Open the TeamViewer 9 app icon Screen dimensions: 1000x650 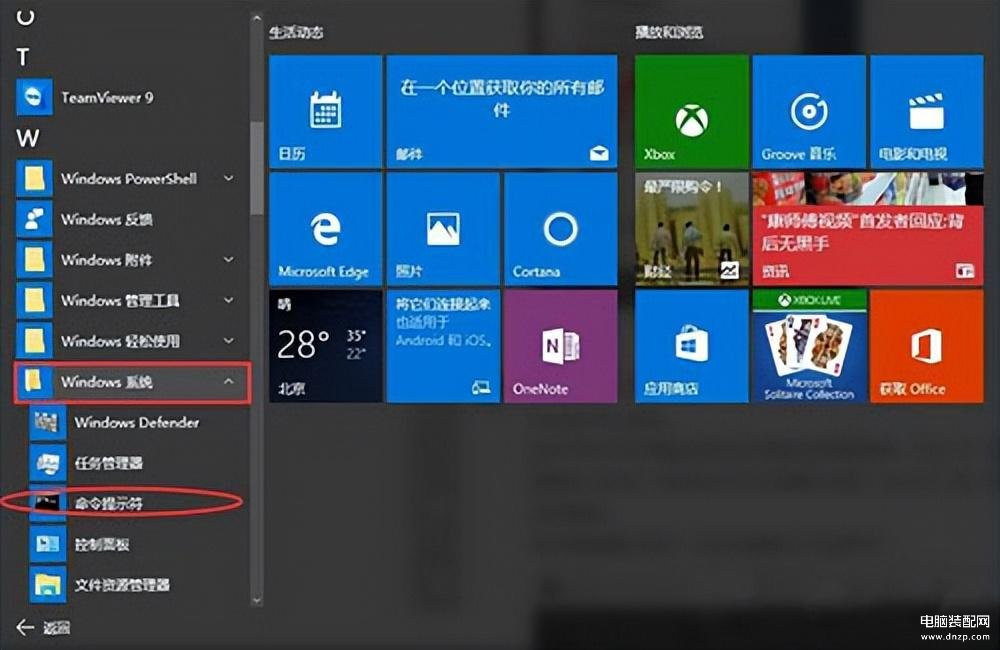[x=34, y=97]
